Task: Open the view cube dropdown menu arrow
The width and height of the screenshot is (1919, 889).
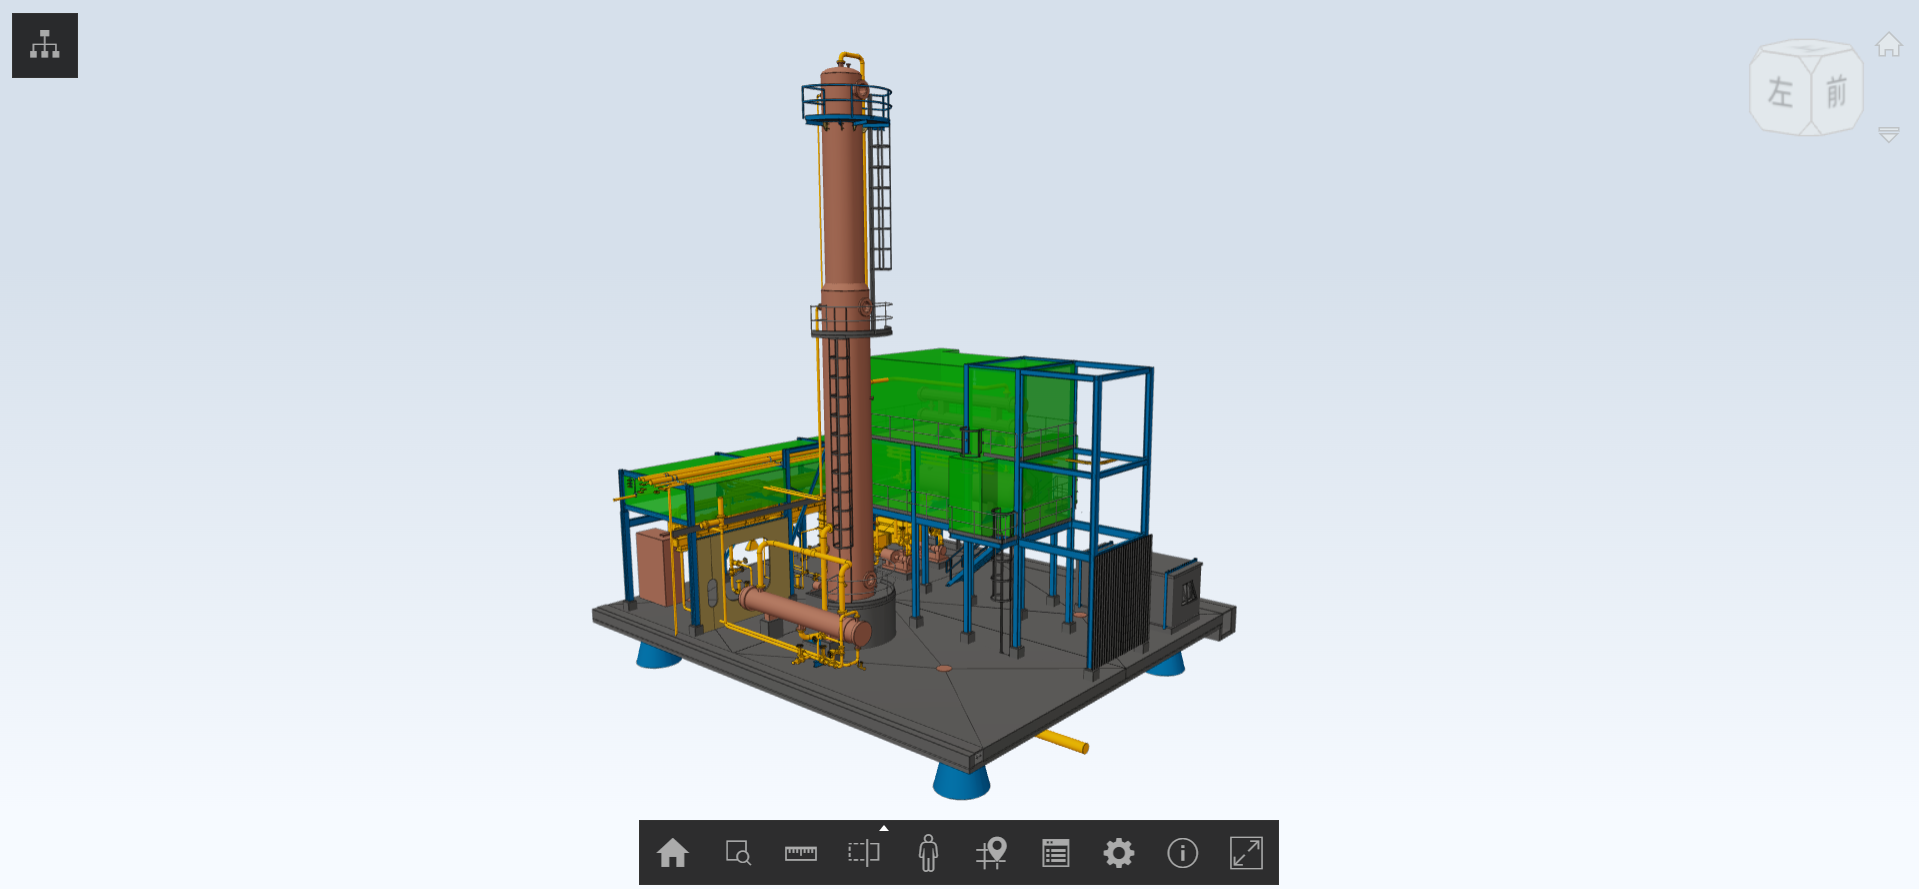Action: [1888, 134]
